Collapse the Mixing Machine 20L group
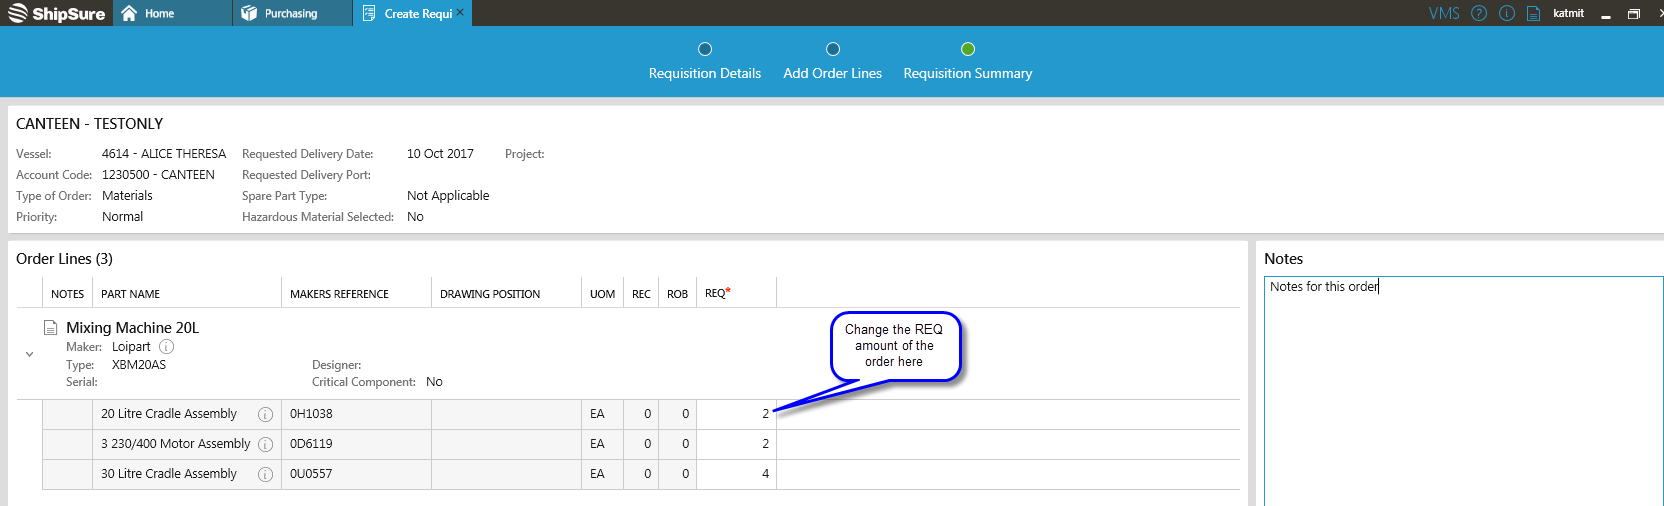The height and width of the screenshot is (506, 1664). coord(29,354)
